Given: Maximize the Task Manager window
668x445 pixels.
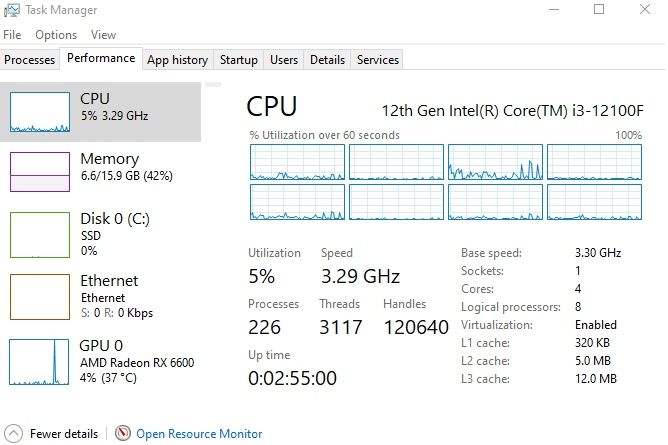Looking at the screenshot, I should [x=599, y=10].
